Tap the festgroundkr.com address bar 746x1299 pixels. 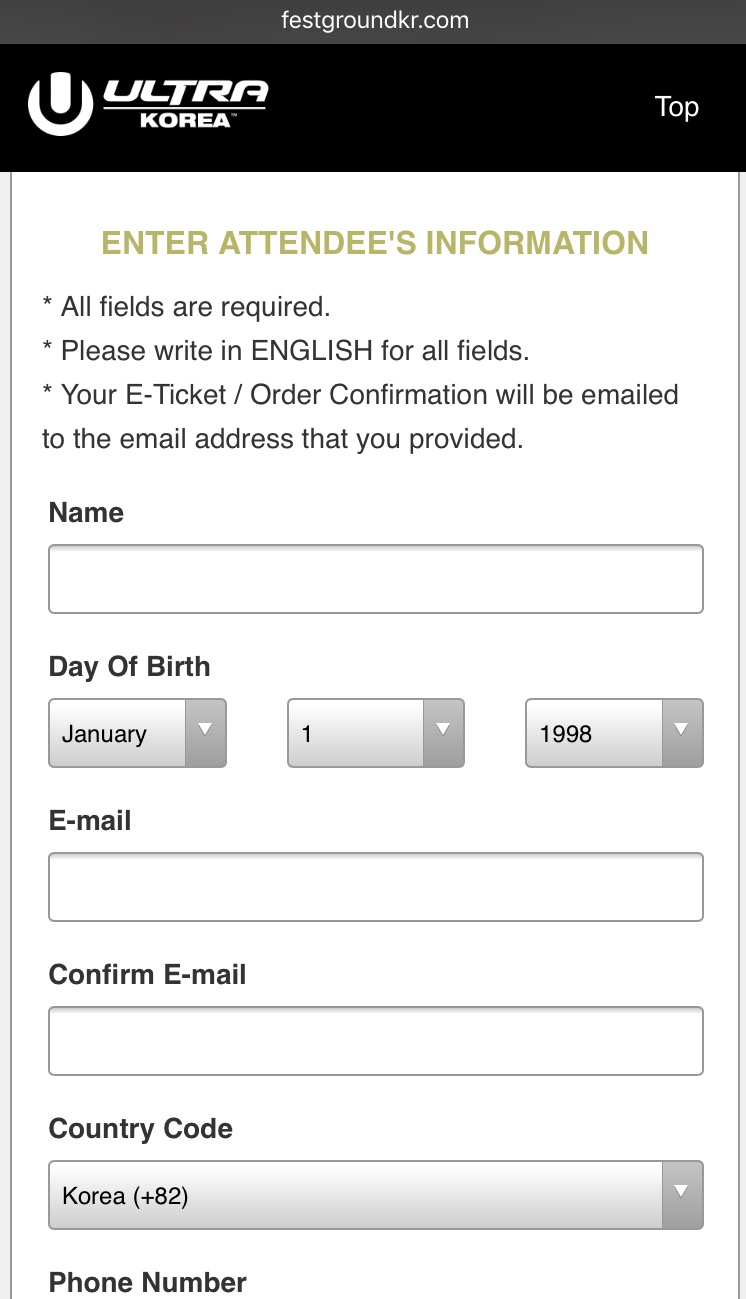click(x=373, y=21)
